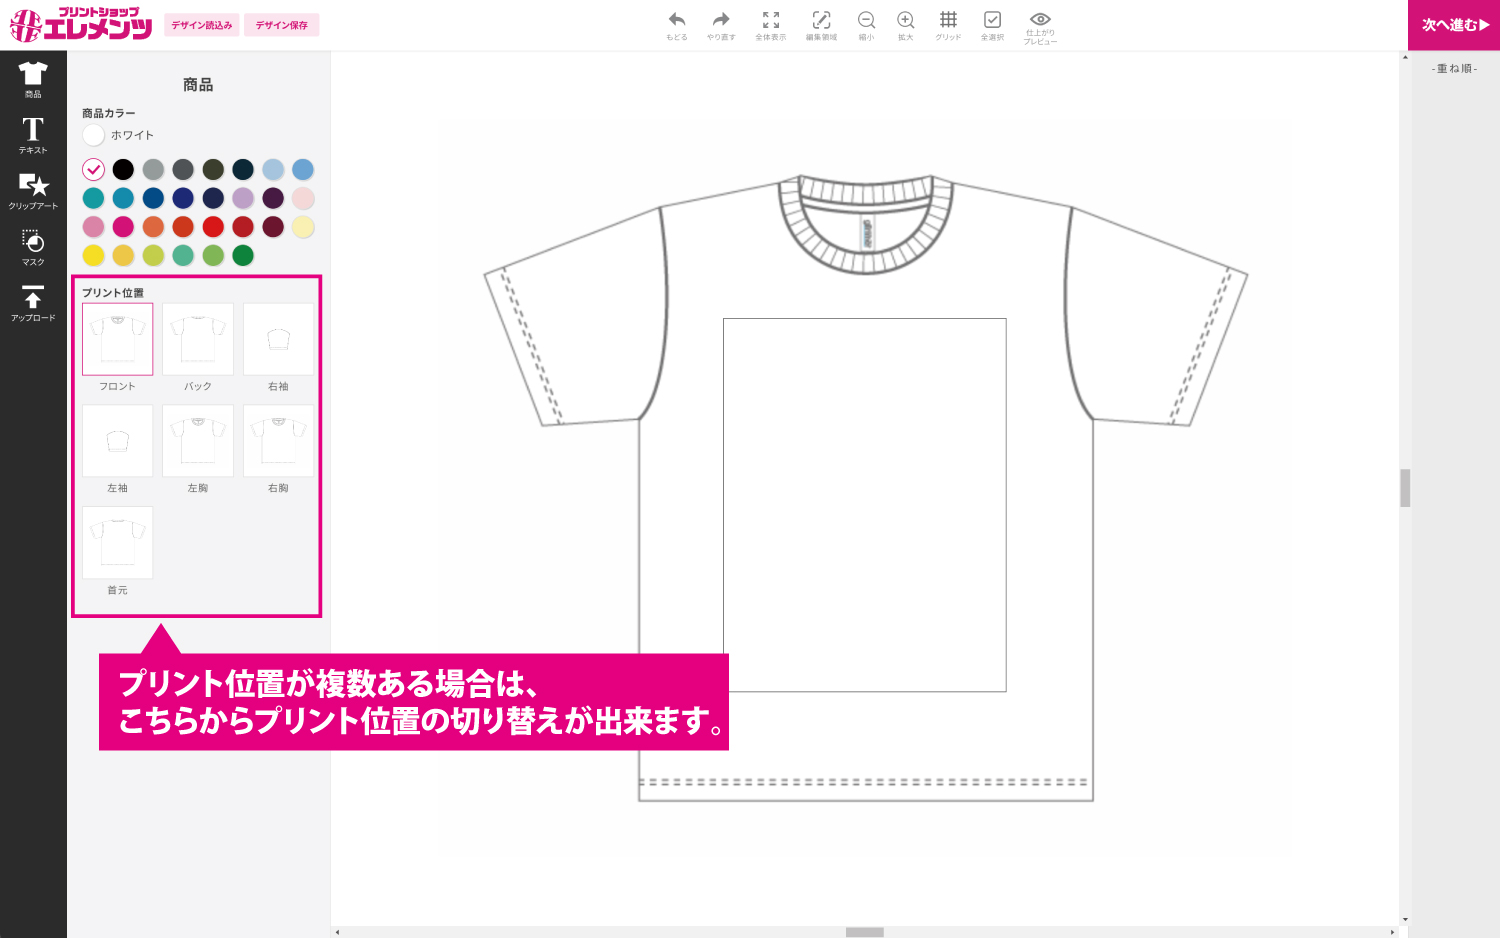Pick the lavender product color swatch
This screenshot has height=938, width=1500.
[243, 198]
